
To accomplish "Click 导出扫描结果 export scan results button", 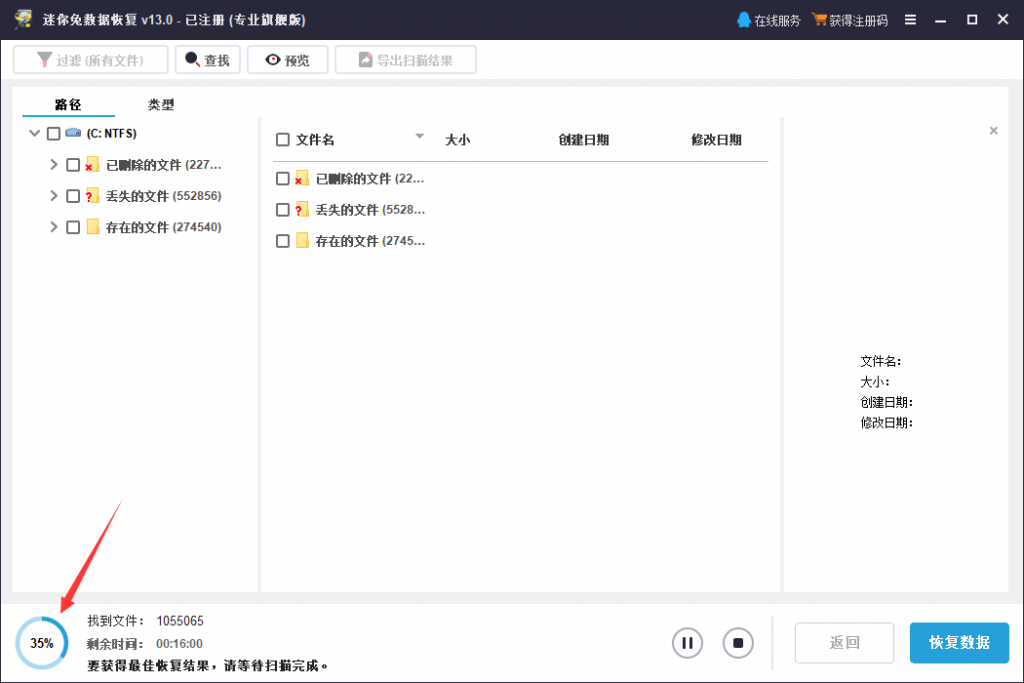I will pyautogui.click(x=406, y=60).
